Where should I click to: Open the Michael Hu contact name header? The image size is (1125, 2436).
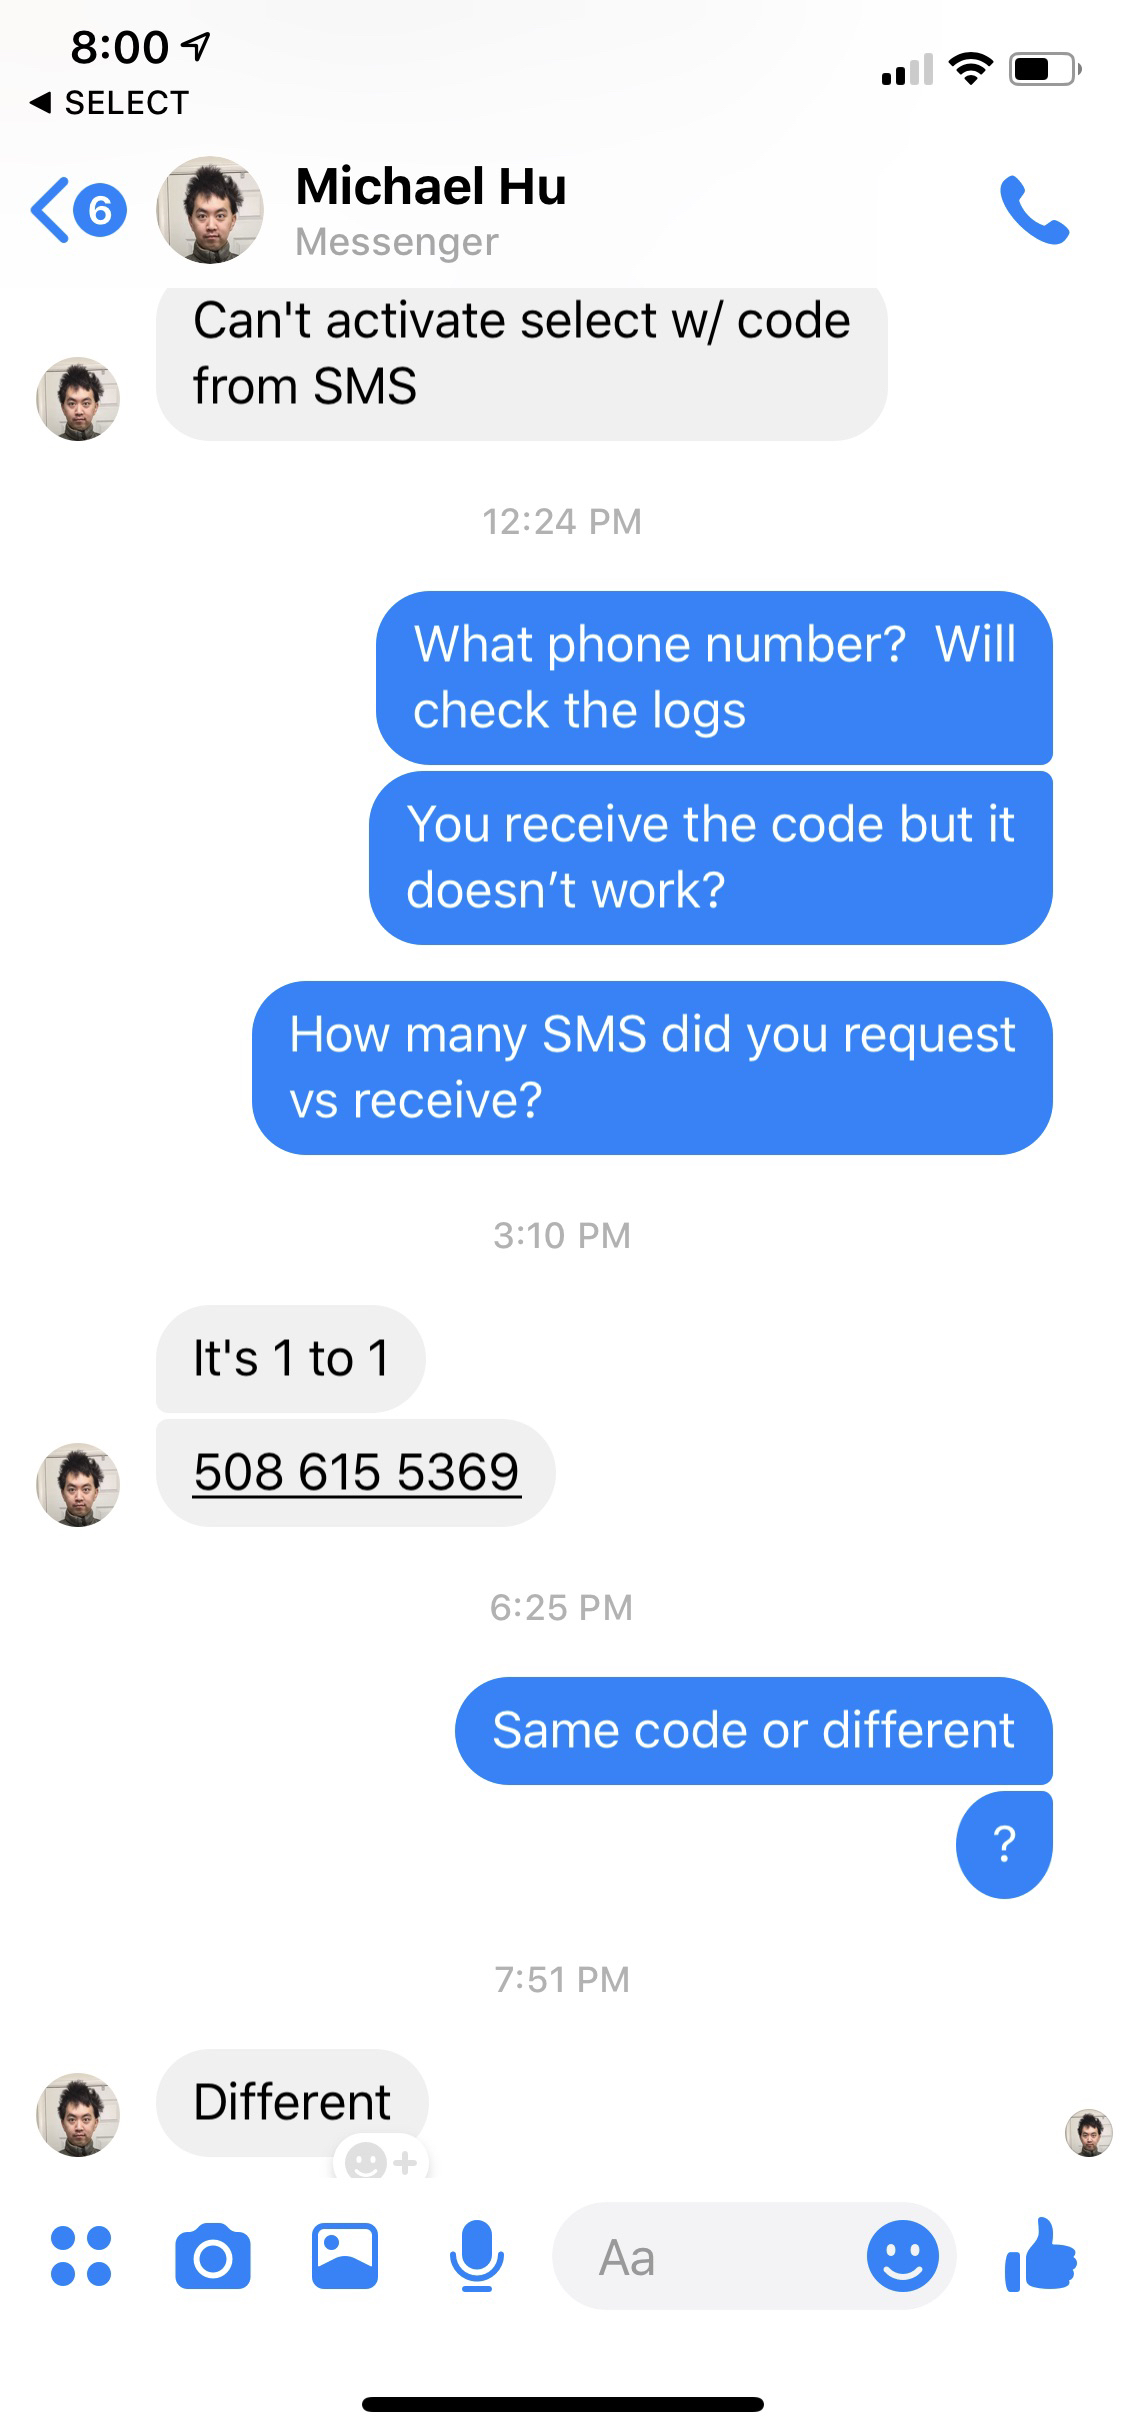[431, 187]
